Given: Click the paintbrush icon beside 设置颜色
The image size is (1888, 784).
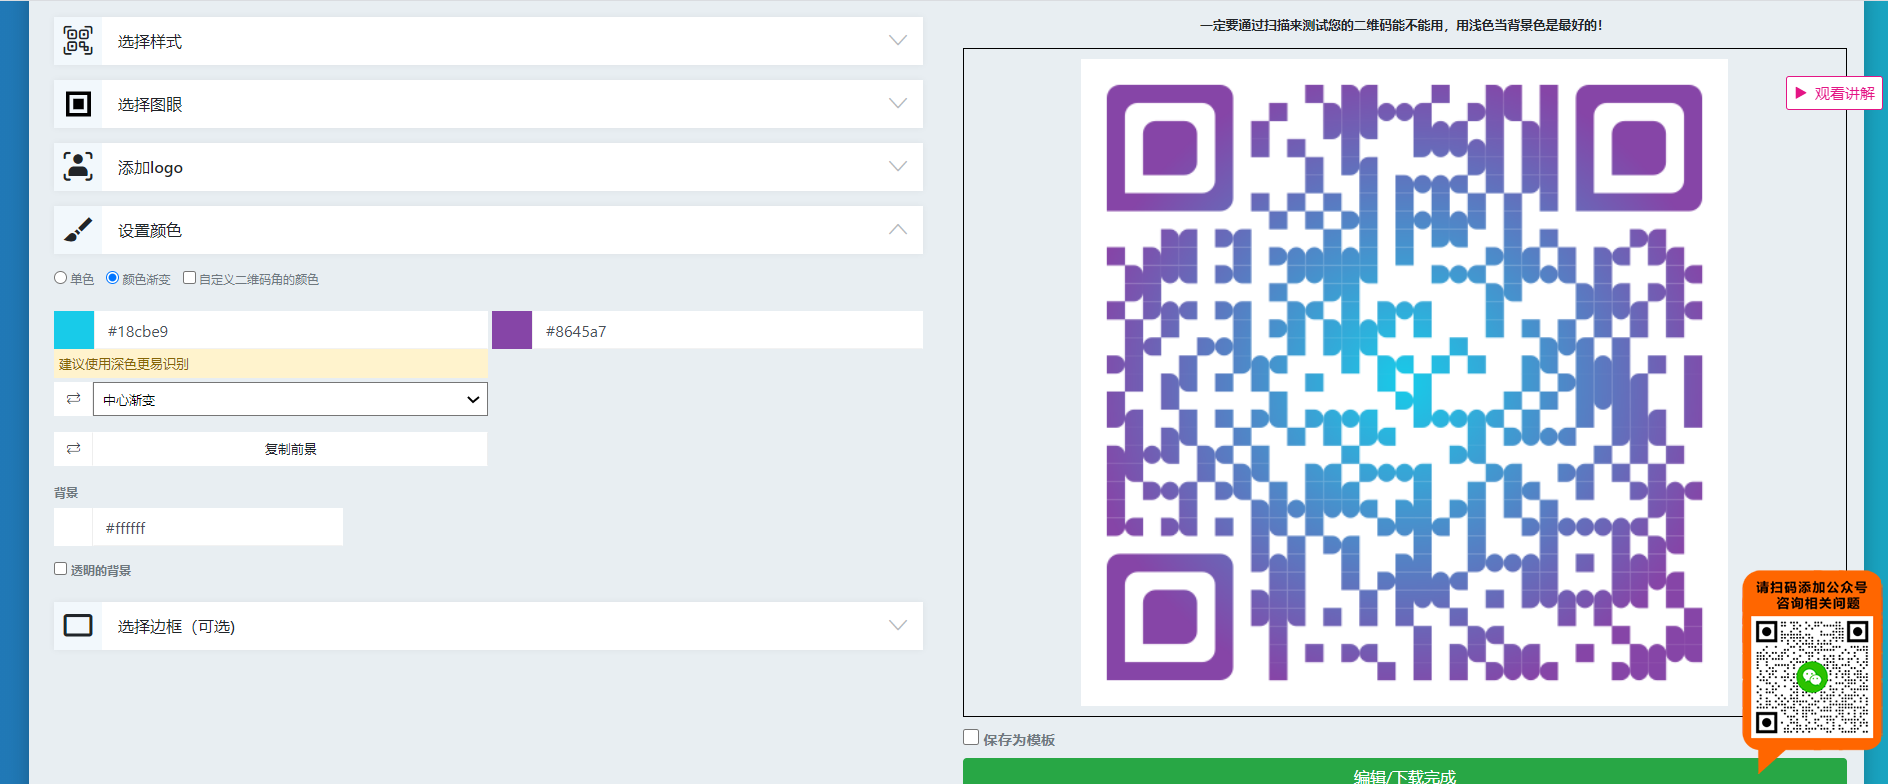Looking at the screenshot, I should tap(78, 230).
